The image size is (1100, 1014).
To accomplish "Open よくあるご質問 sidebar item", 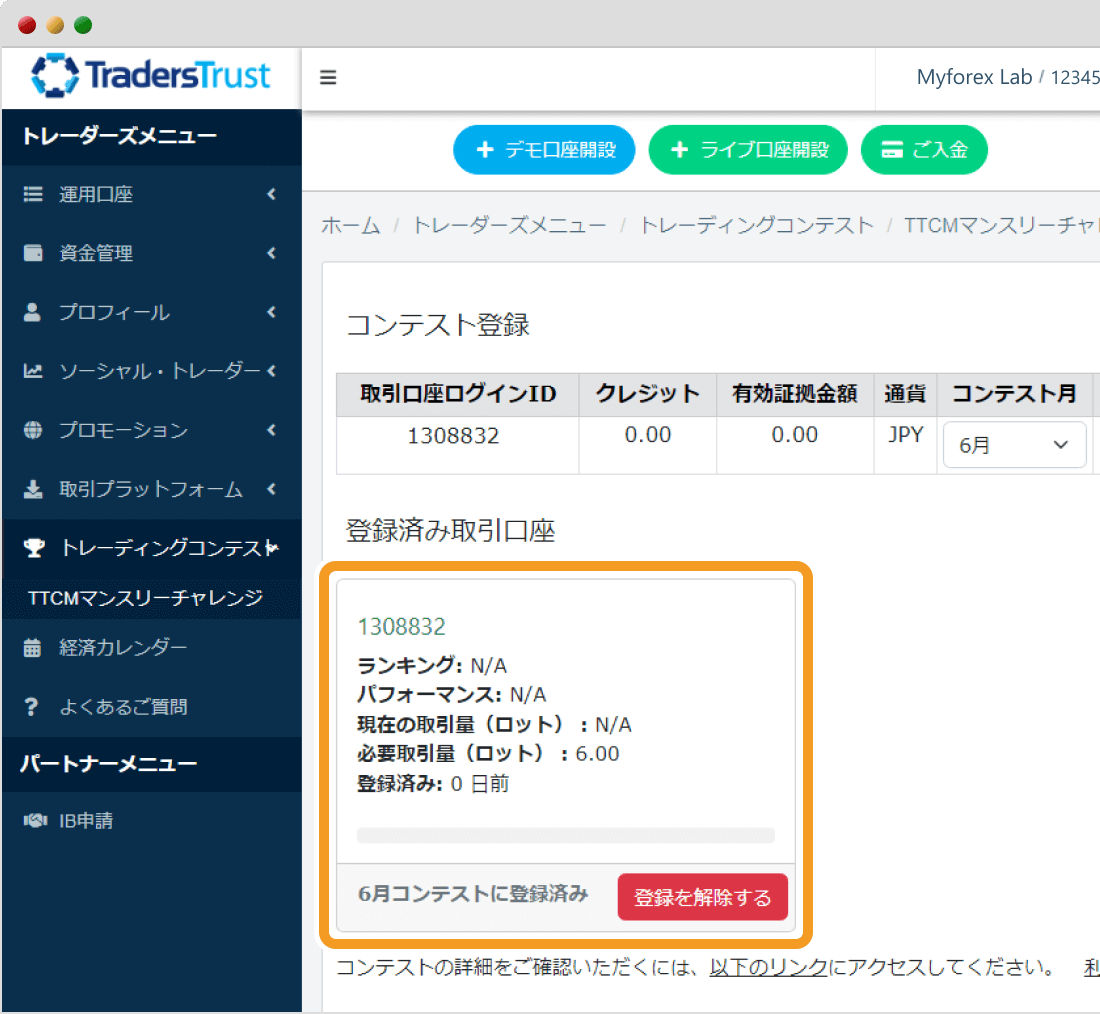I will (152, 707).
